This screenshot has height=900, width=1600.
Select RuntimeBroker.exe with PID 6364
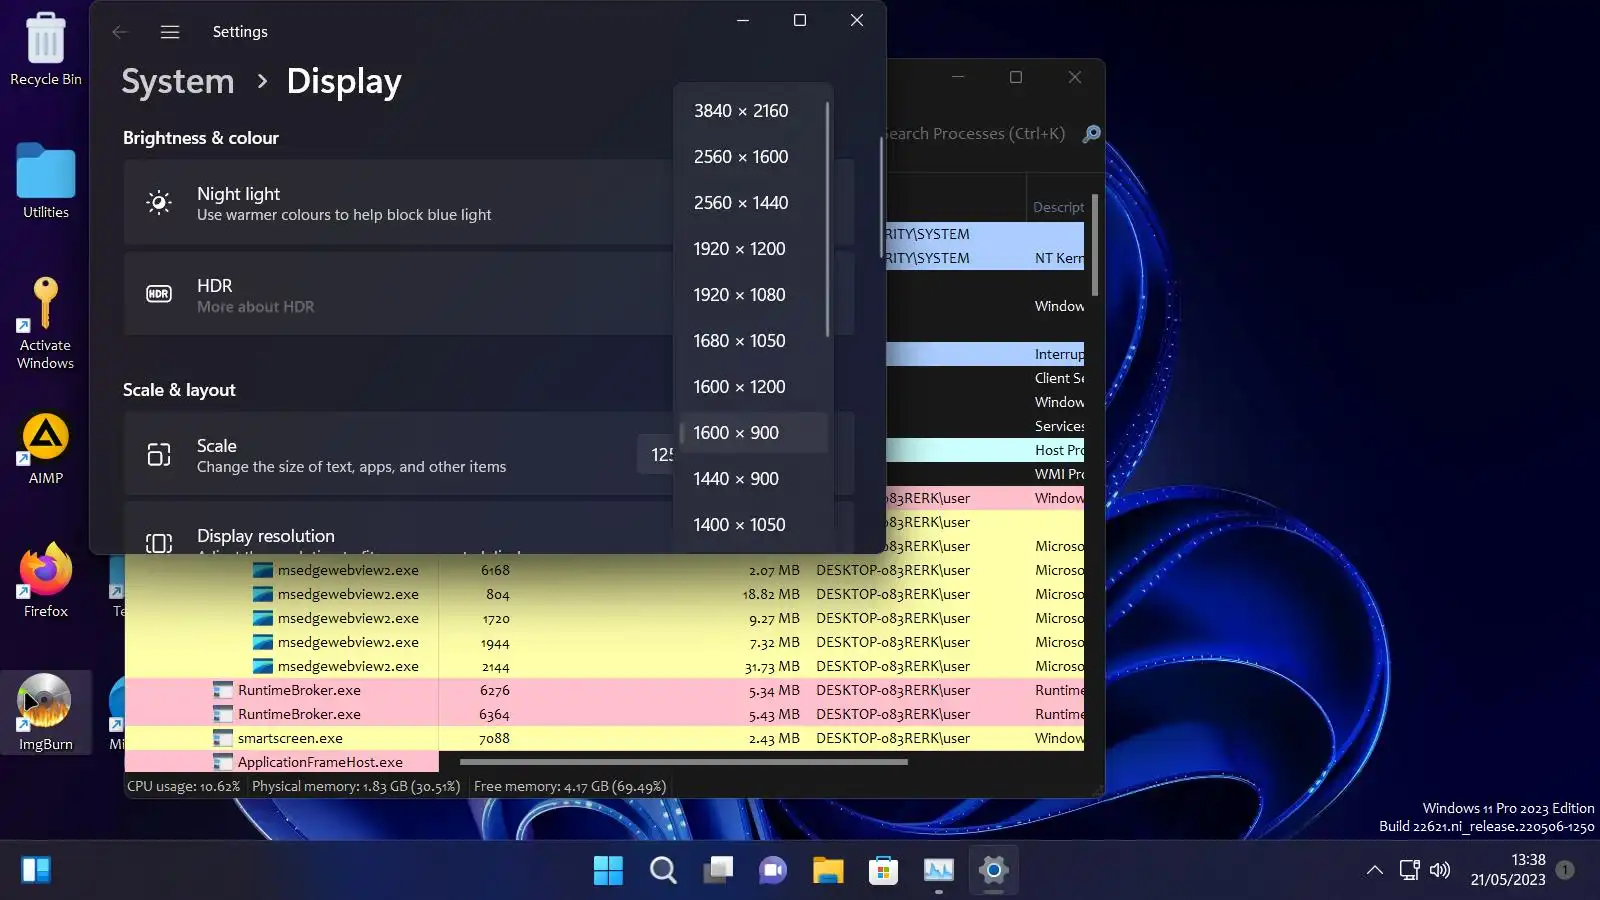(x=604, y=714)
